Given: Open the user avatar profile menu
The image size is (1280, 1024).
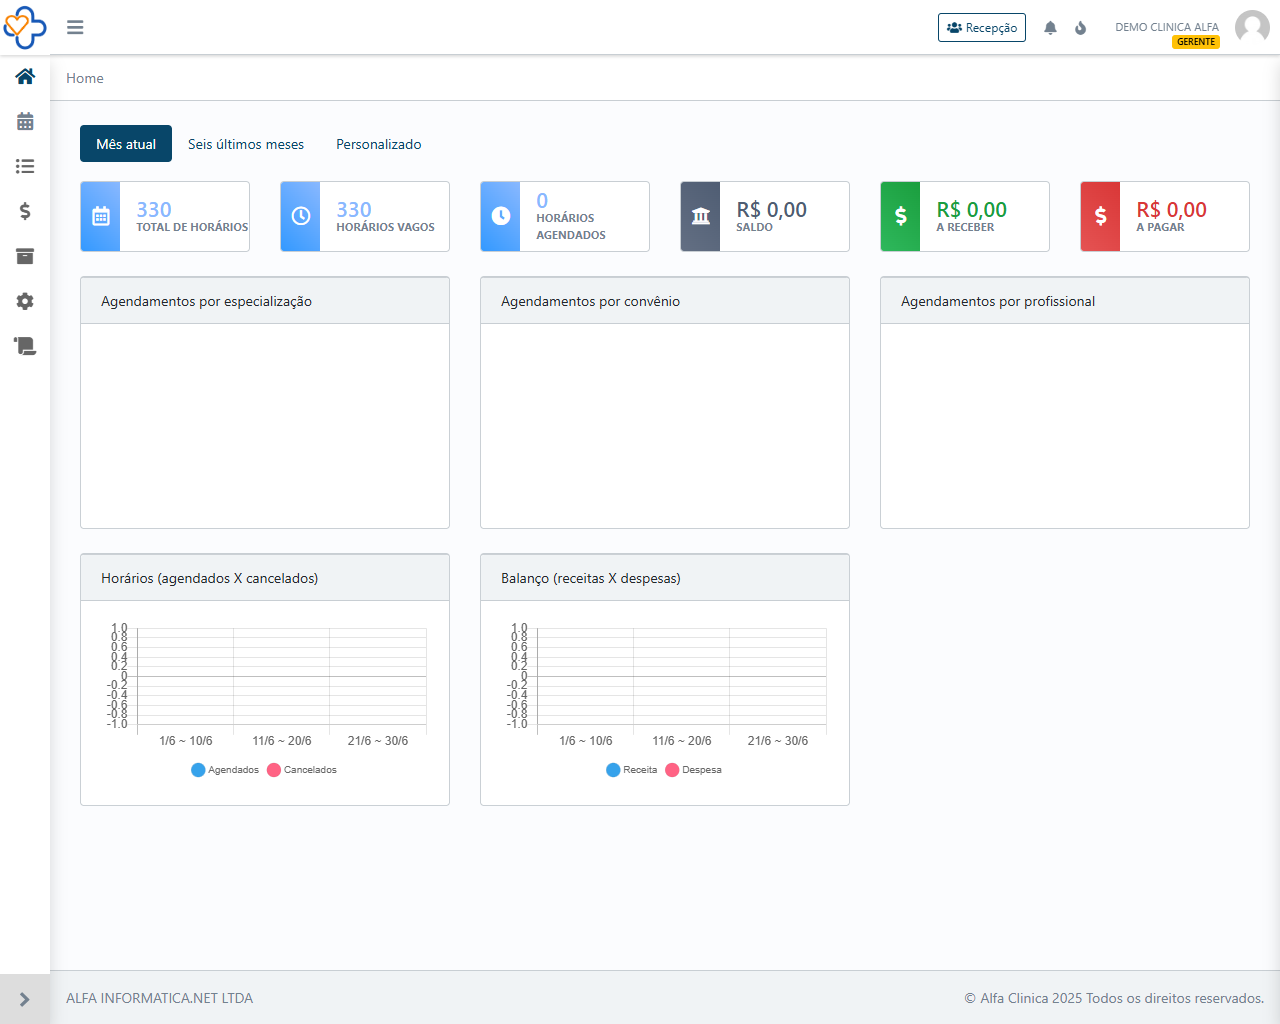Looking at the screenshot, I should click(x=1252, y=28).
